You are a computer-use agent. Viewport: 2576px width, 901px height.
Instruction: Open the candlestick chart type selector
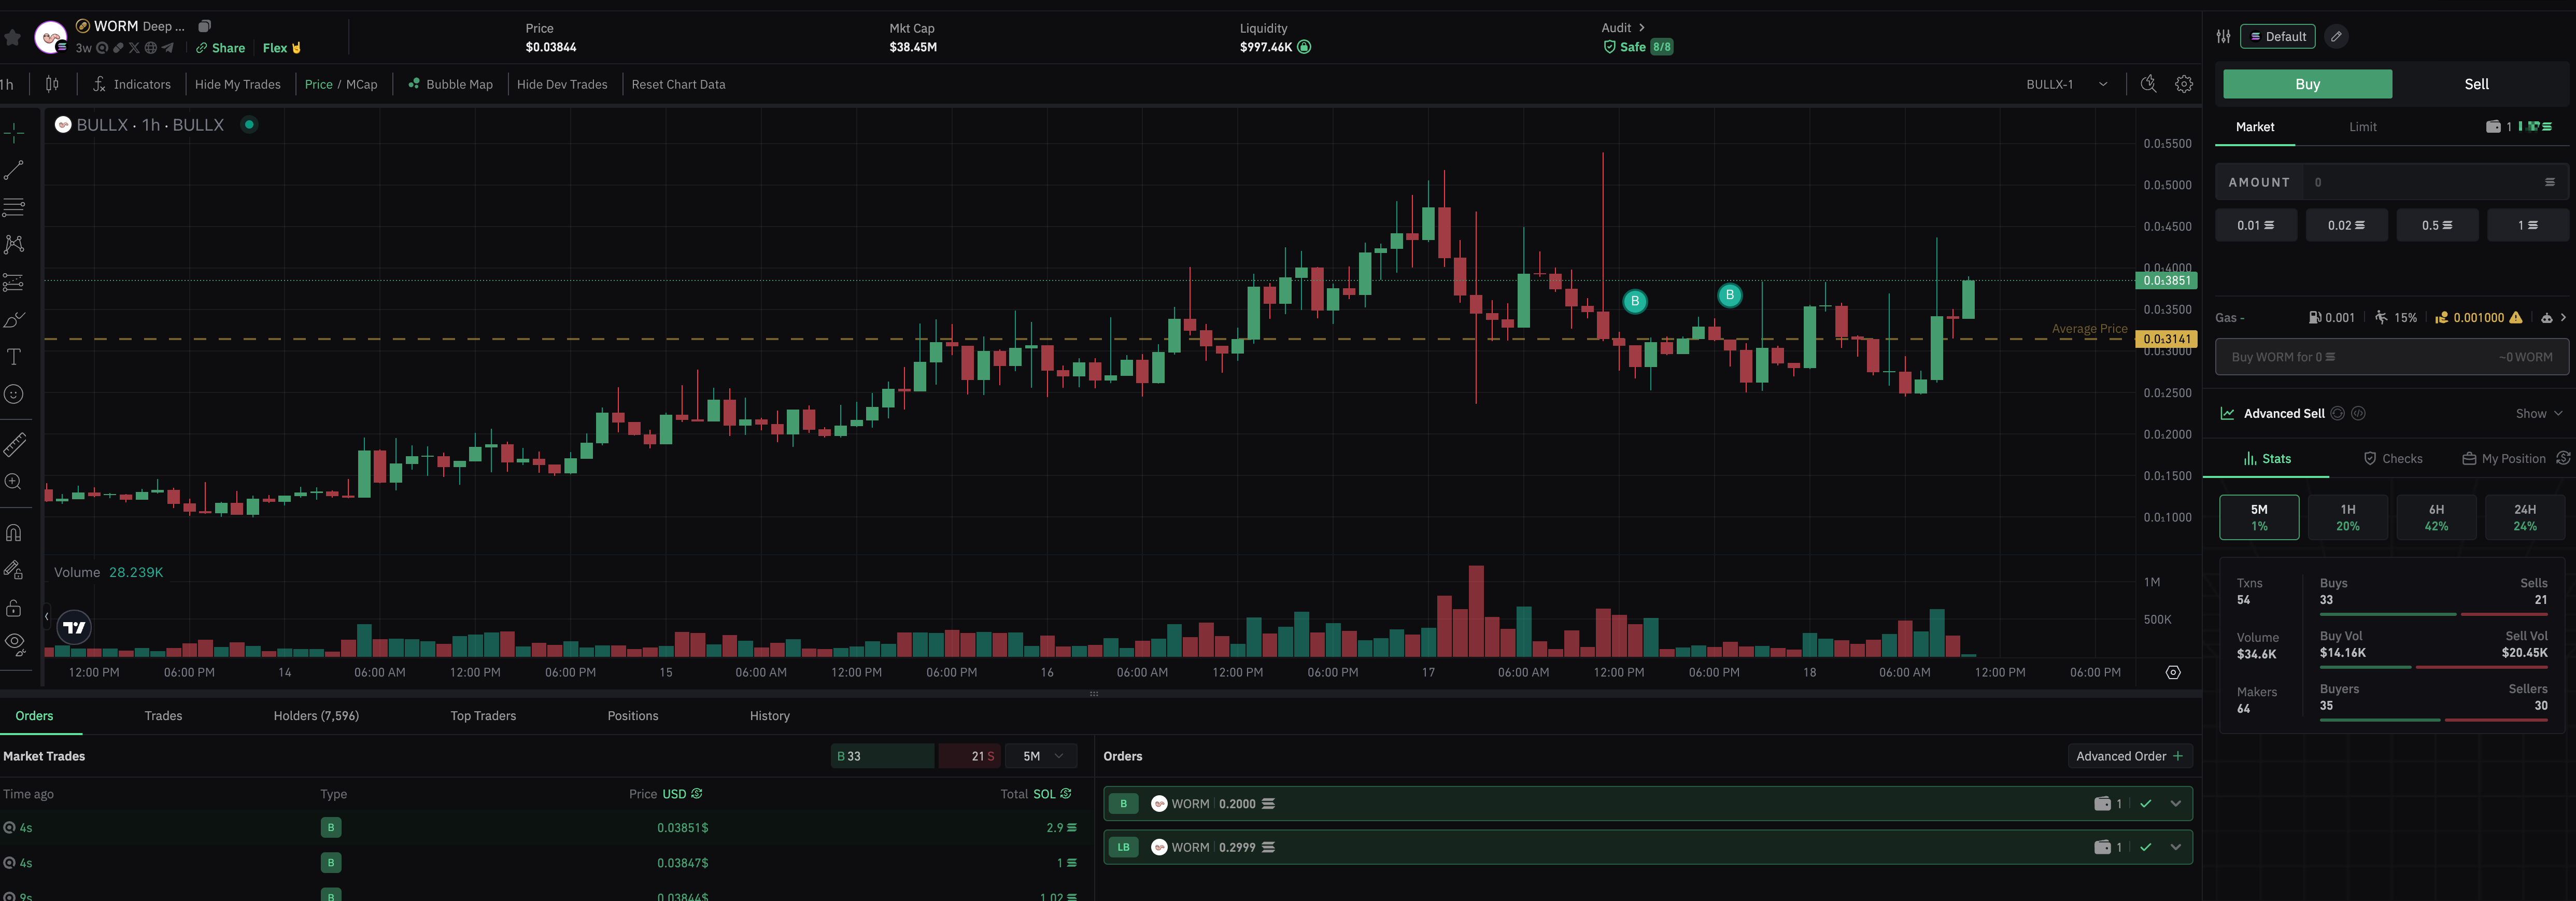coord(52,84)
